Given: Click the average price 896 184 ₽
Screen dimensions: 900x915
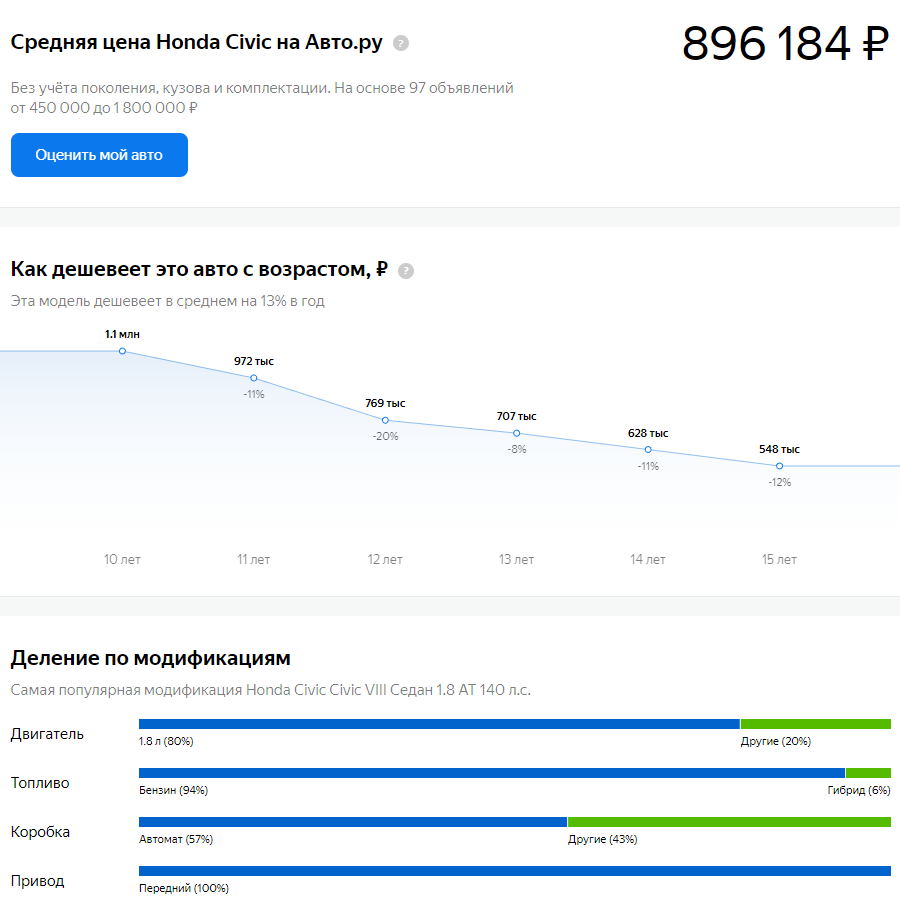Looking at the screenshot, I should [x=786, y=43].
